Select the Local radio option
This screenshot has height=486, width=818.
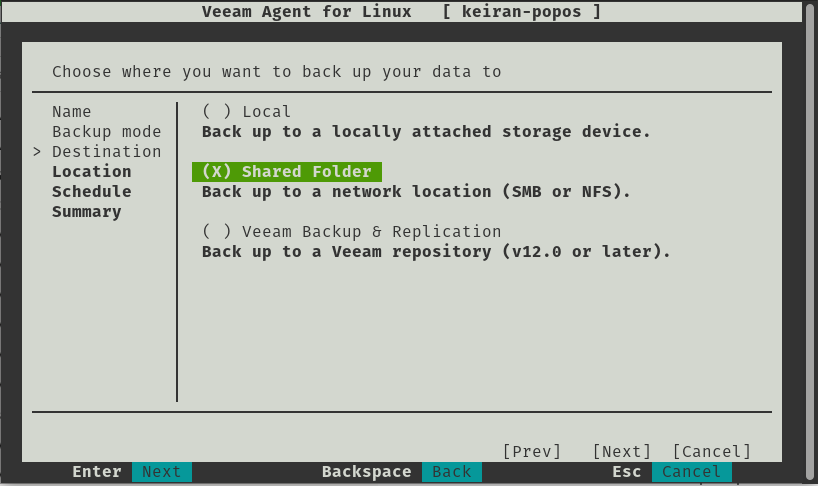click(x=246, y=112)
